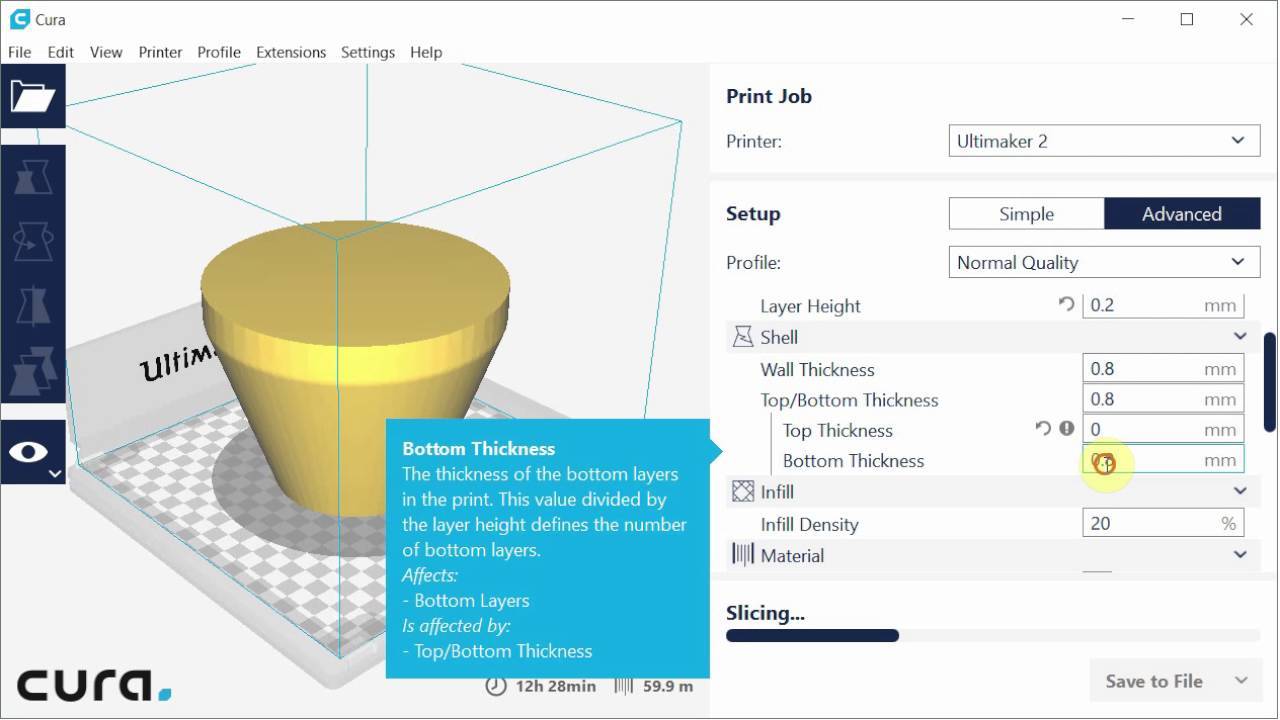Collapse the Shell section chevron
The height and width of the screenshot is (720, 1280).
[1240, 337]
